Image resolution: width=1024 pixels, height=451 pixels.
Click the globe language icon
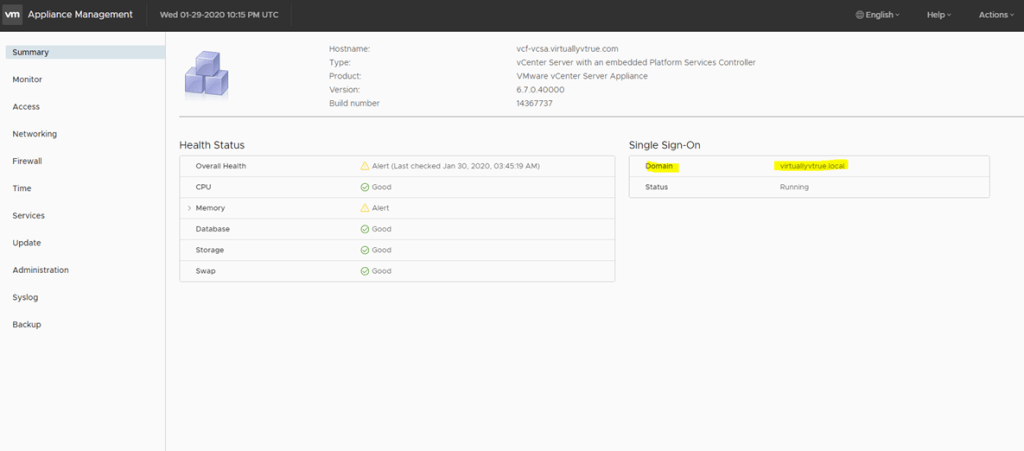click(861, 15)
